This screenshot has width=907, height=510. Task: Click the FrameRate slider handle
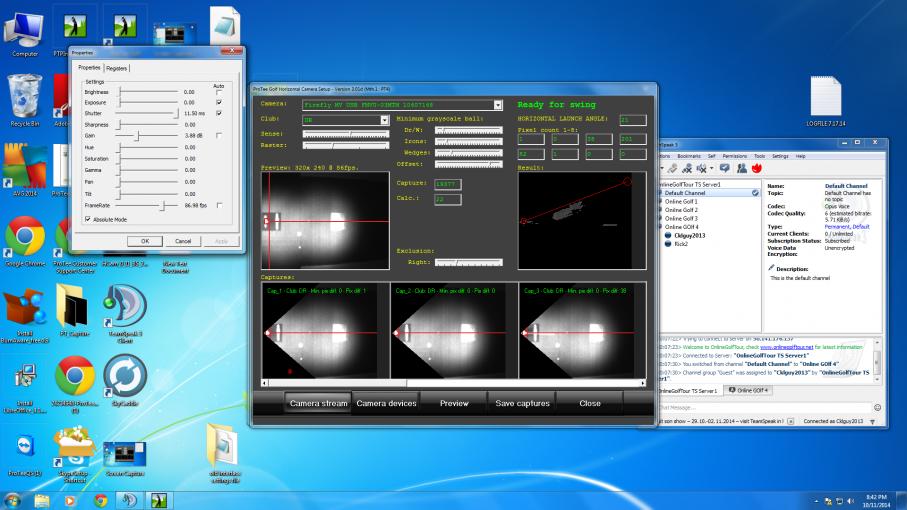coord(164,206)
